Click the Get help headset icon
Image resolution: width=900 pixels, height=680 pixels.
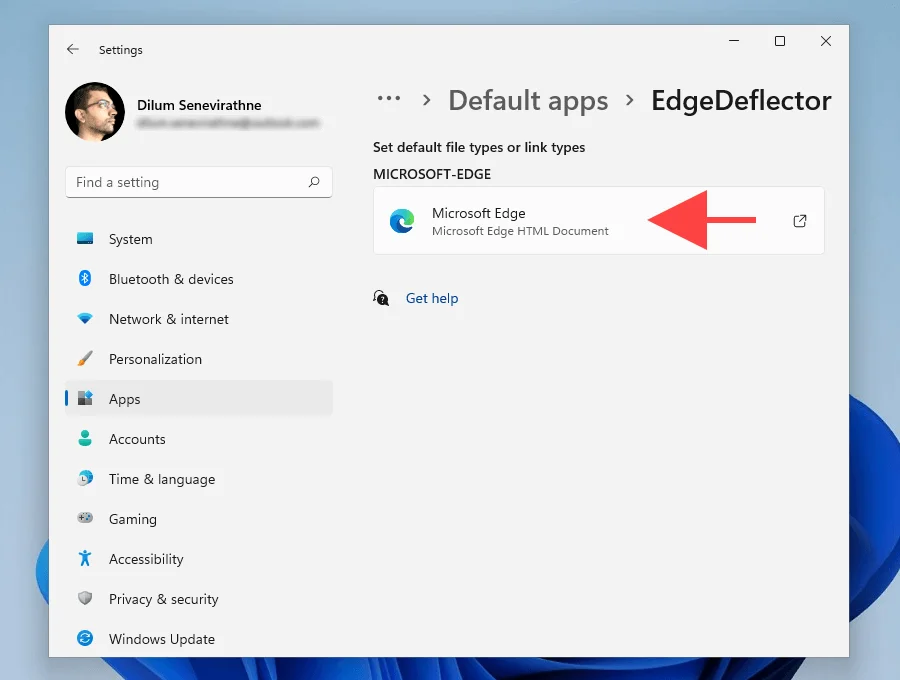point(381,298)
